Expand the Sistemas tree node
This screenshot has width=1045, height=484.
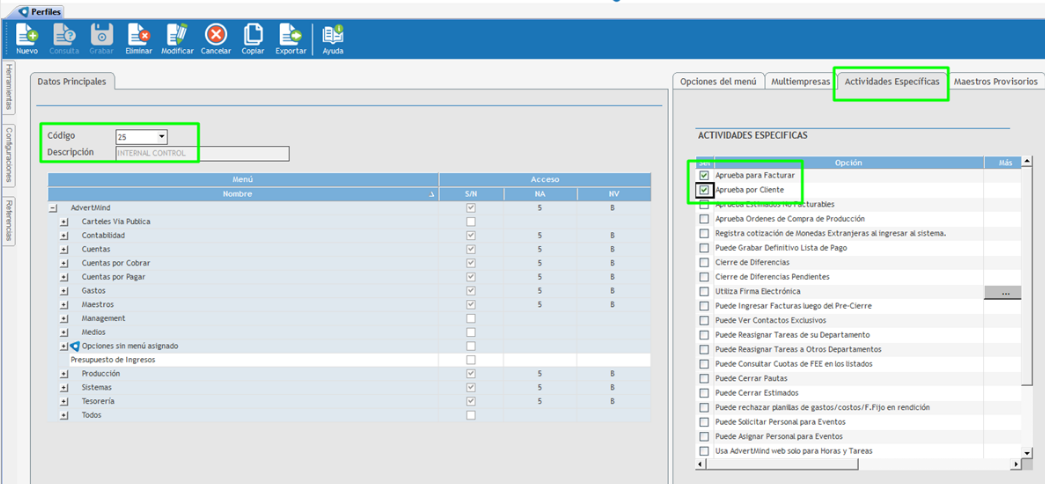(x=64, y=387)
